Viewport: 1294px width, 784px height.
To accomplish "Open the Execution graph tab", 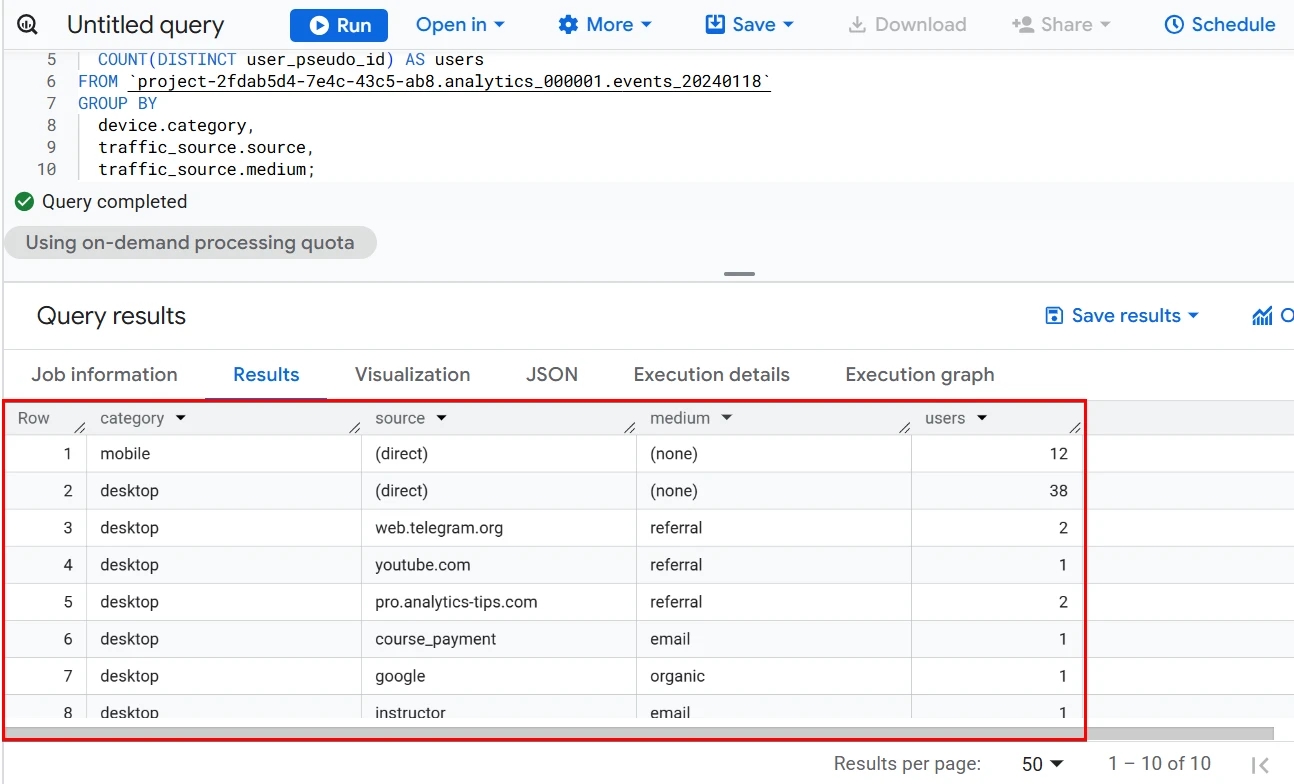I will (x=920, y=375).
